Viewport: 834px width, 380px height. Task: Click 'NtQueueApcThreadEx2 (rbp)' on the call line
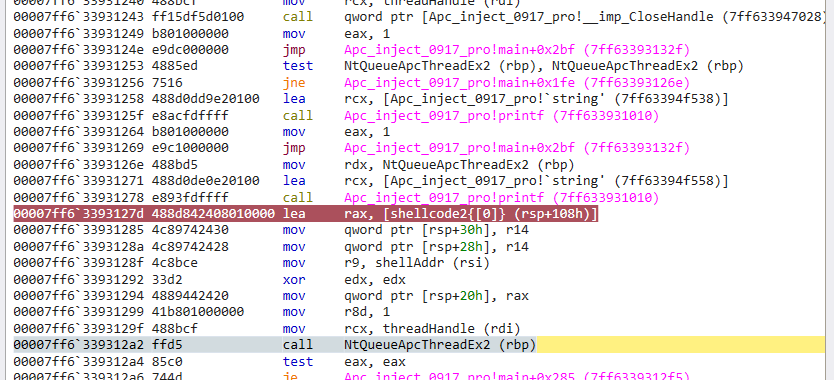click(440, 345)
